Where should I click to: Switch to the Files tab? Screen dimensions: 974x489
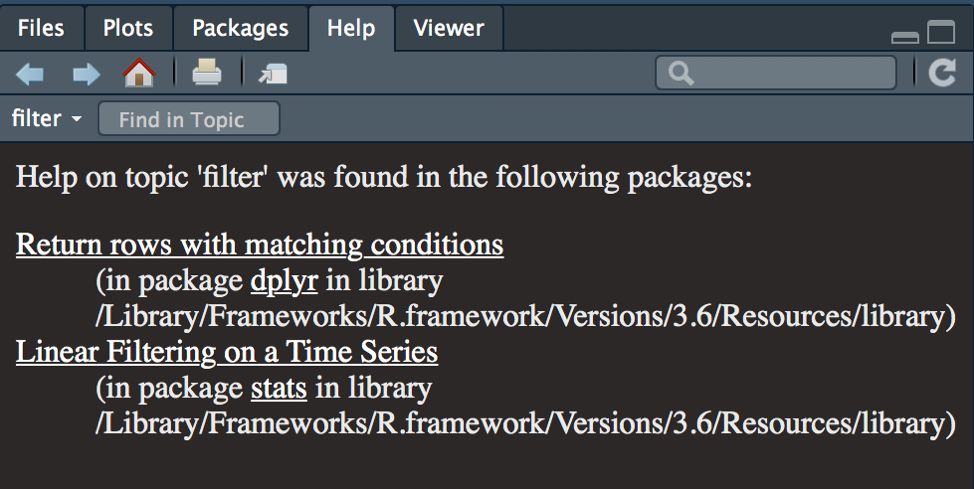tap(41, 28)
